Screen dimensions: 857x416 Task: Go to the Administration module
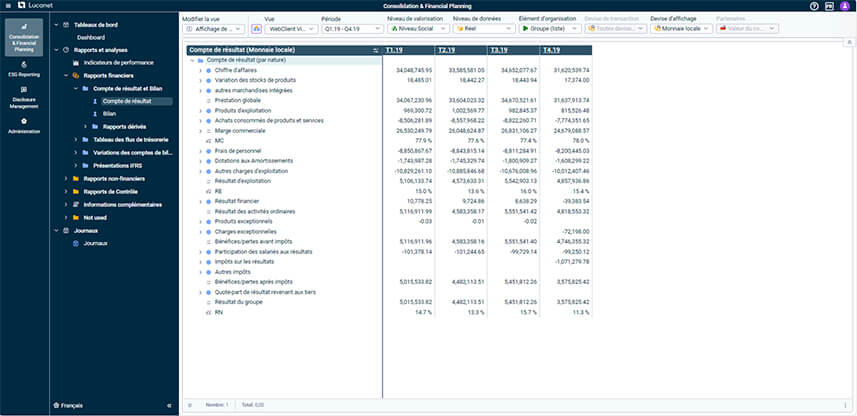pos(24,126)
